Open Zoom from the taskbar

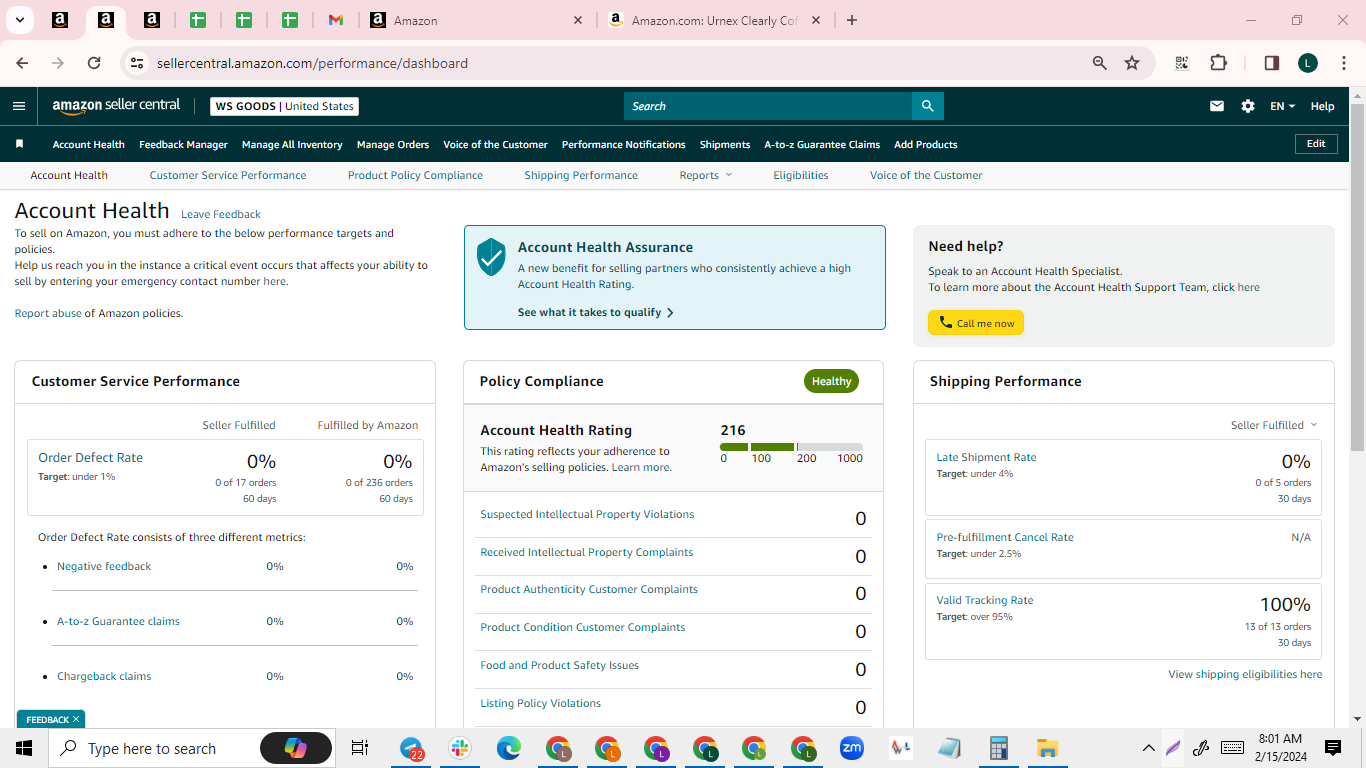pos(852,748)
